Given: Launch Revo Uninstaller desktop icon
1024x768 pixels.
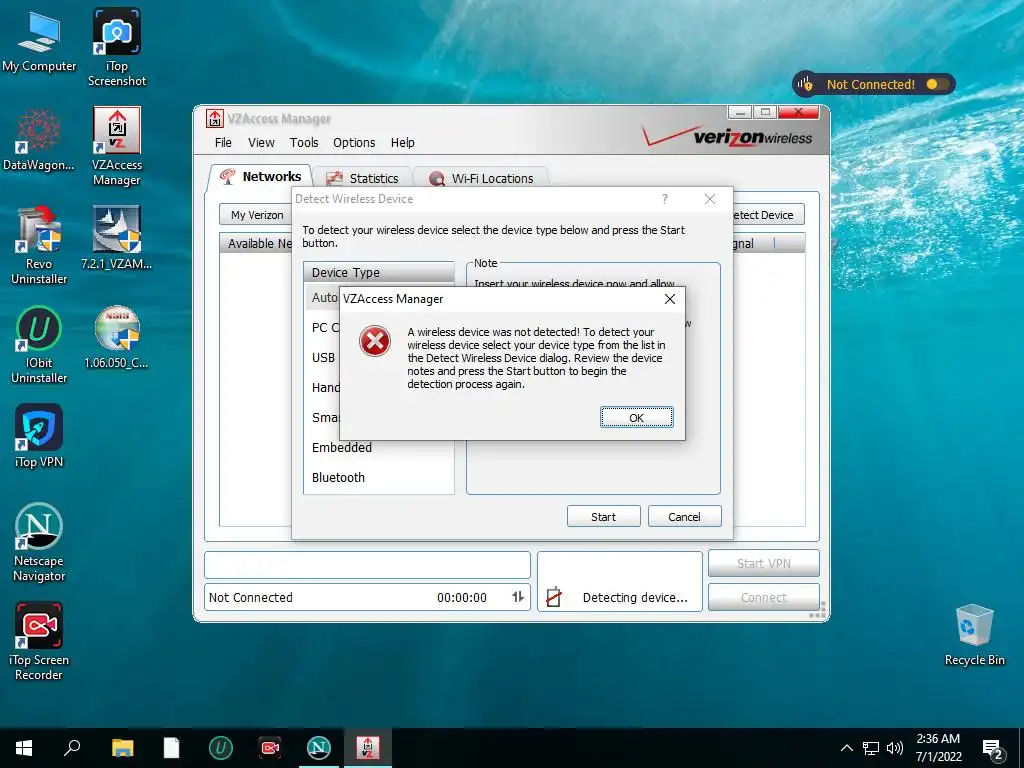Looking at the screenshot, I should 39,245.
